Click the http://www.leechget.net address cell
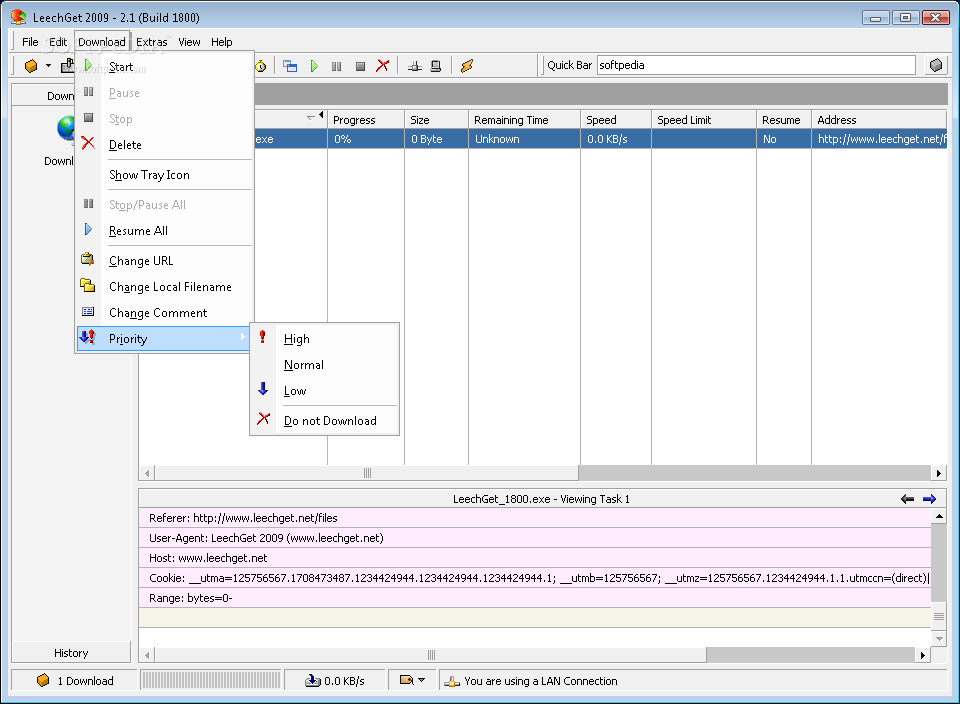The height and width of the screenshot is (704, 960). [879, 139]
